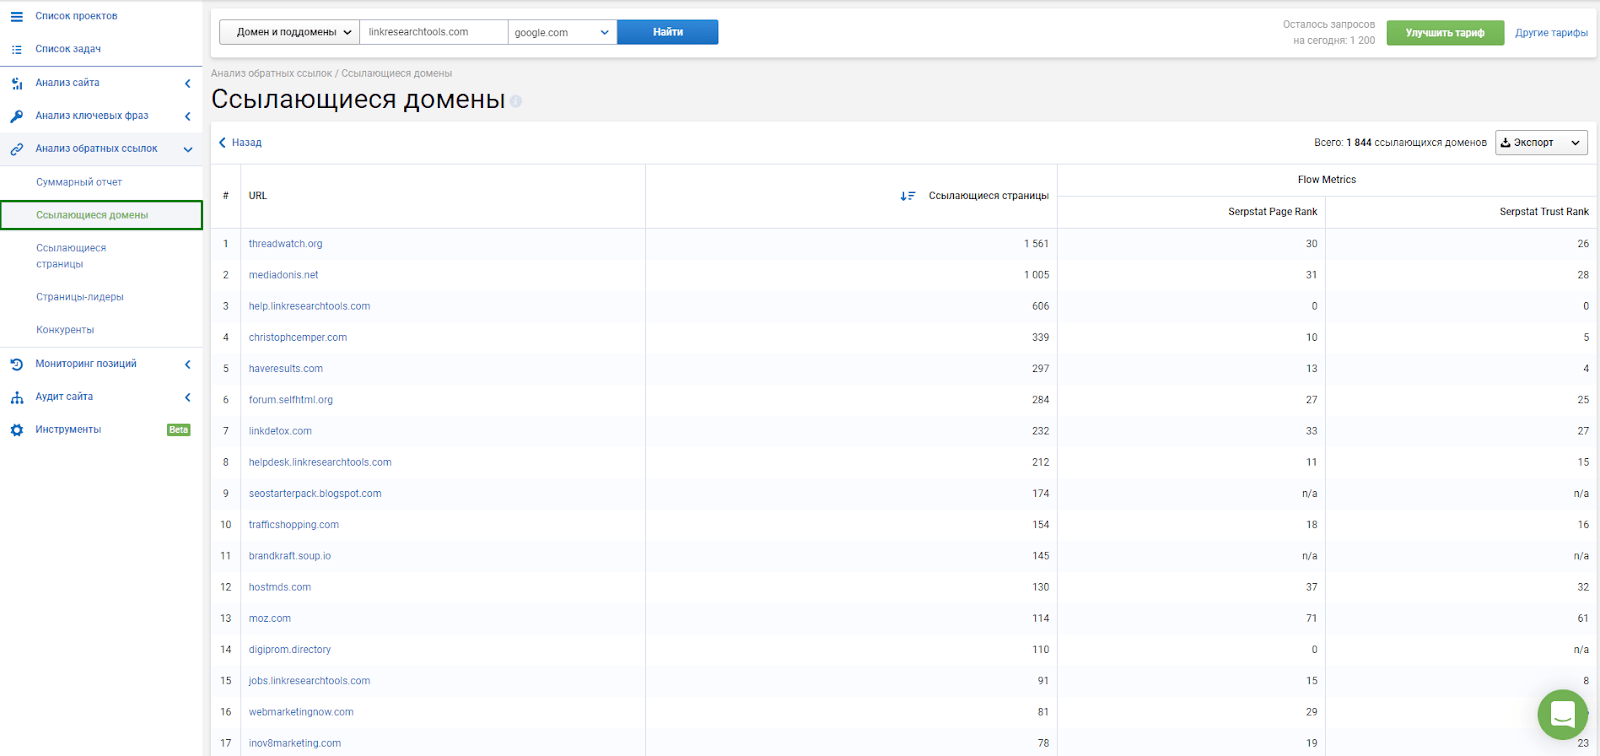1600x756 pixels.
Task: Open the jobs.linkresearchtools.com link
Action: [x=309, y=681]
